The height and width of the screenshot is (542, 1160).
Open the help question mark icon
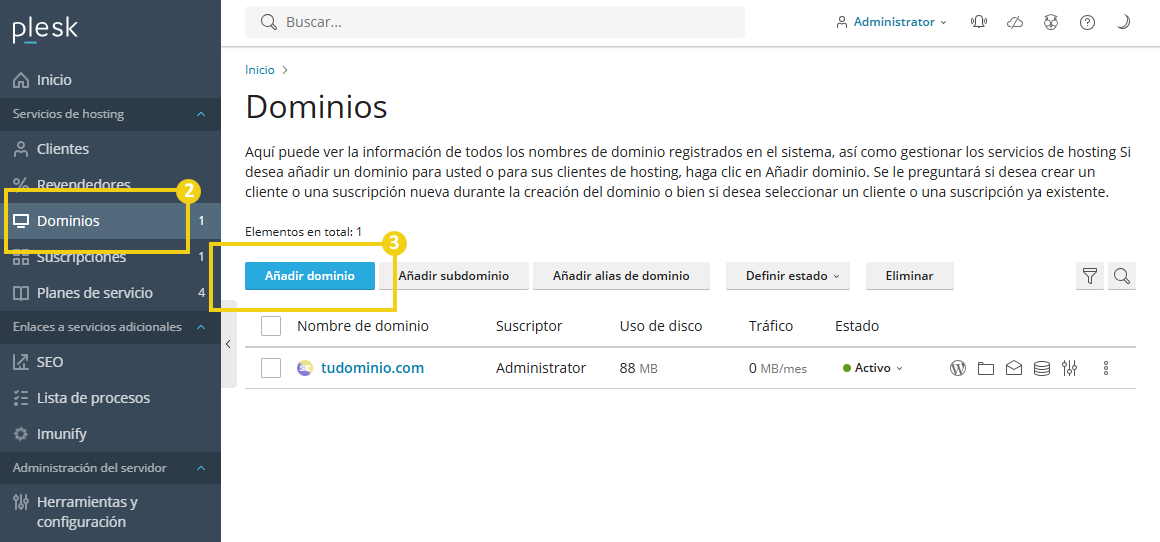pos(1087,22)
